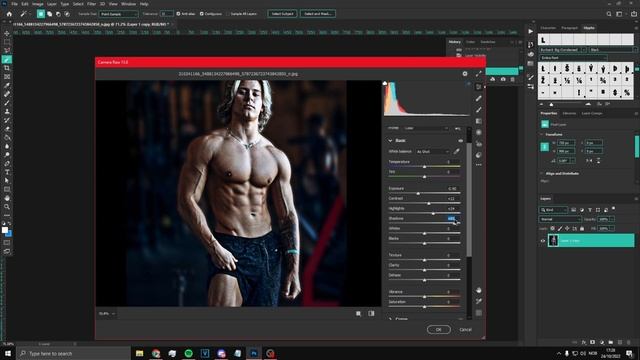Open Camera Raw more options ellipsis
This screenshot has height=360, width=640.
click(x=479, y=165)
